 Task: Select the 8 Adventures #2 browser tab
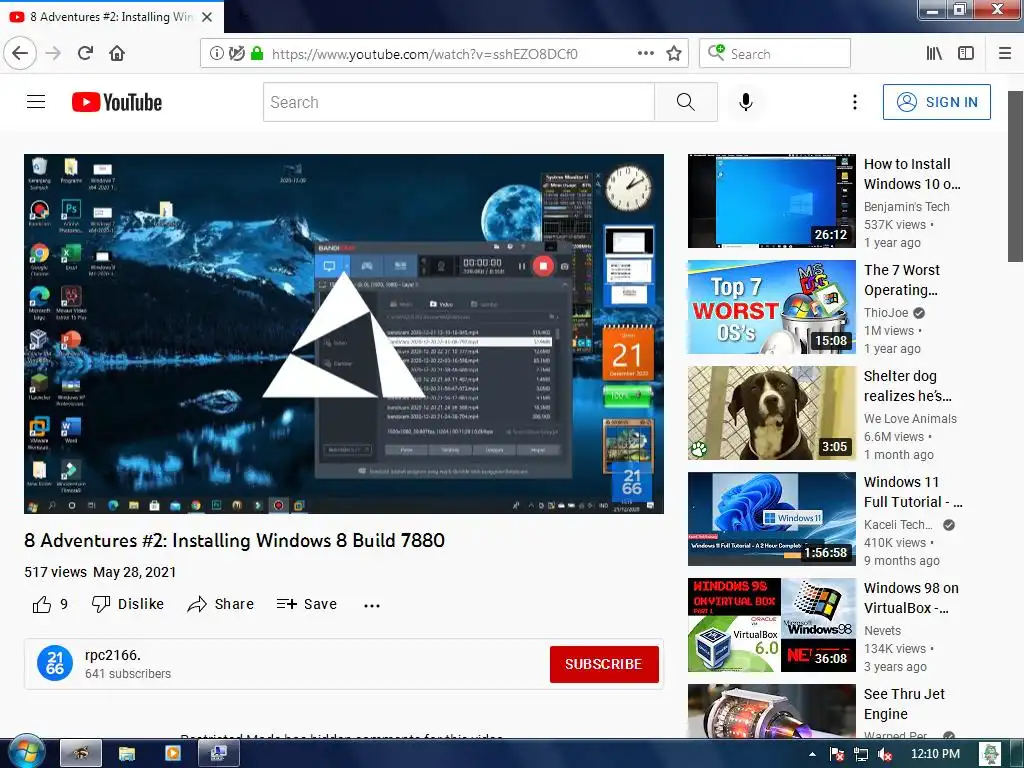coord(111,17)
